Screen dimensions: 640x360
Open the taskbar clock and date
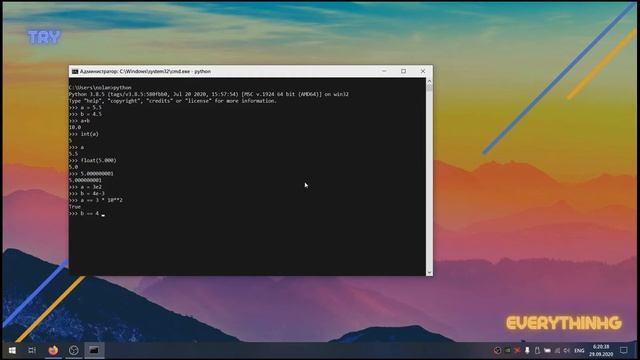[x=601, y=350]
